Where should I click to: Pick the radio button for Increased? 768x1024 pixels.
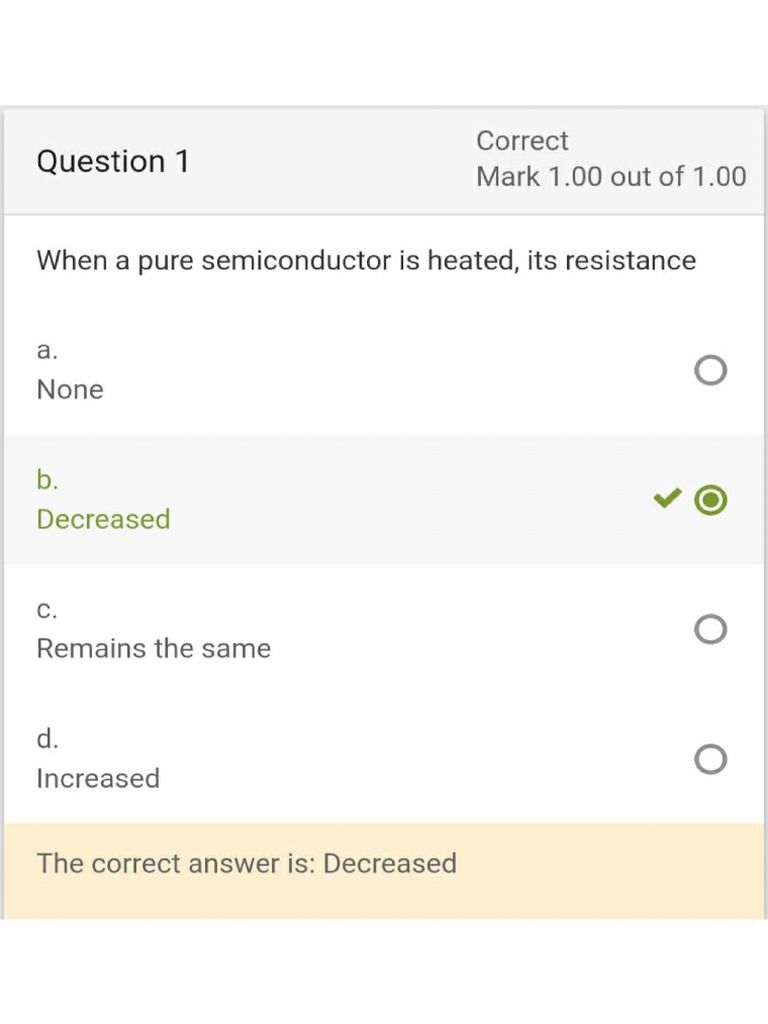(x=710, y=760)
